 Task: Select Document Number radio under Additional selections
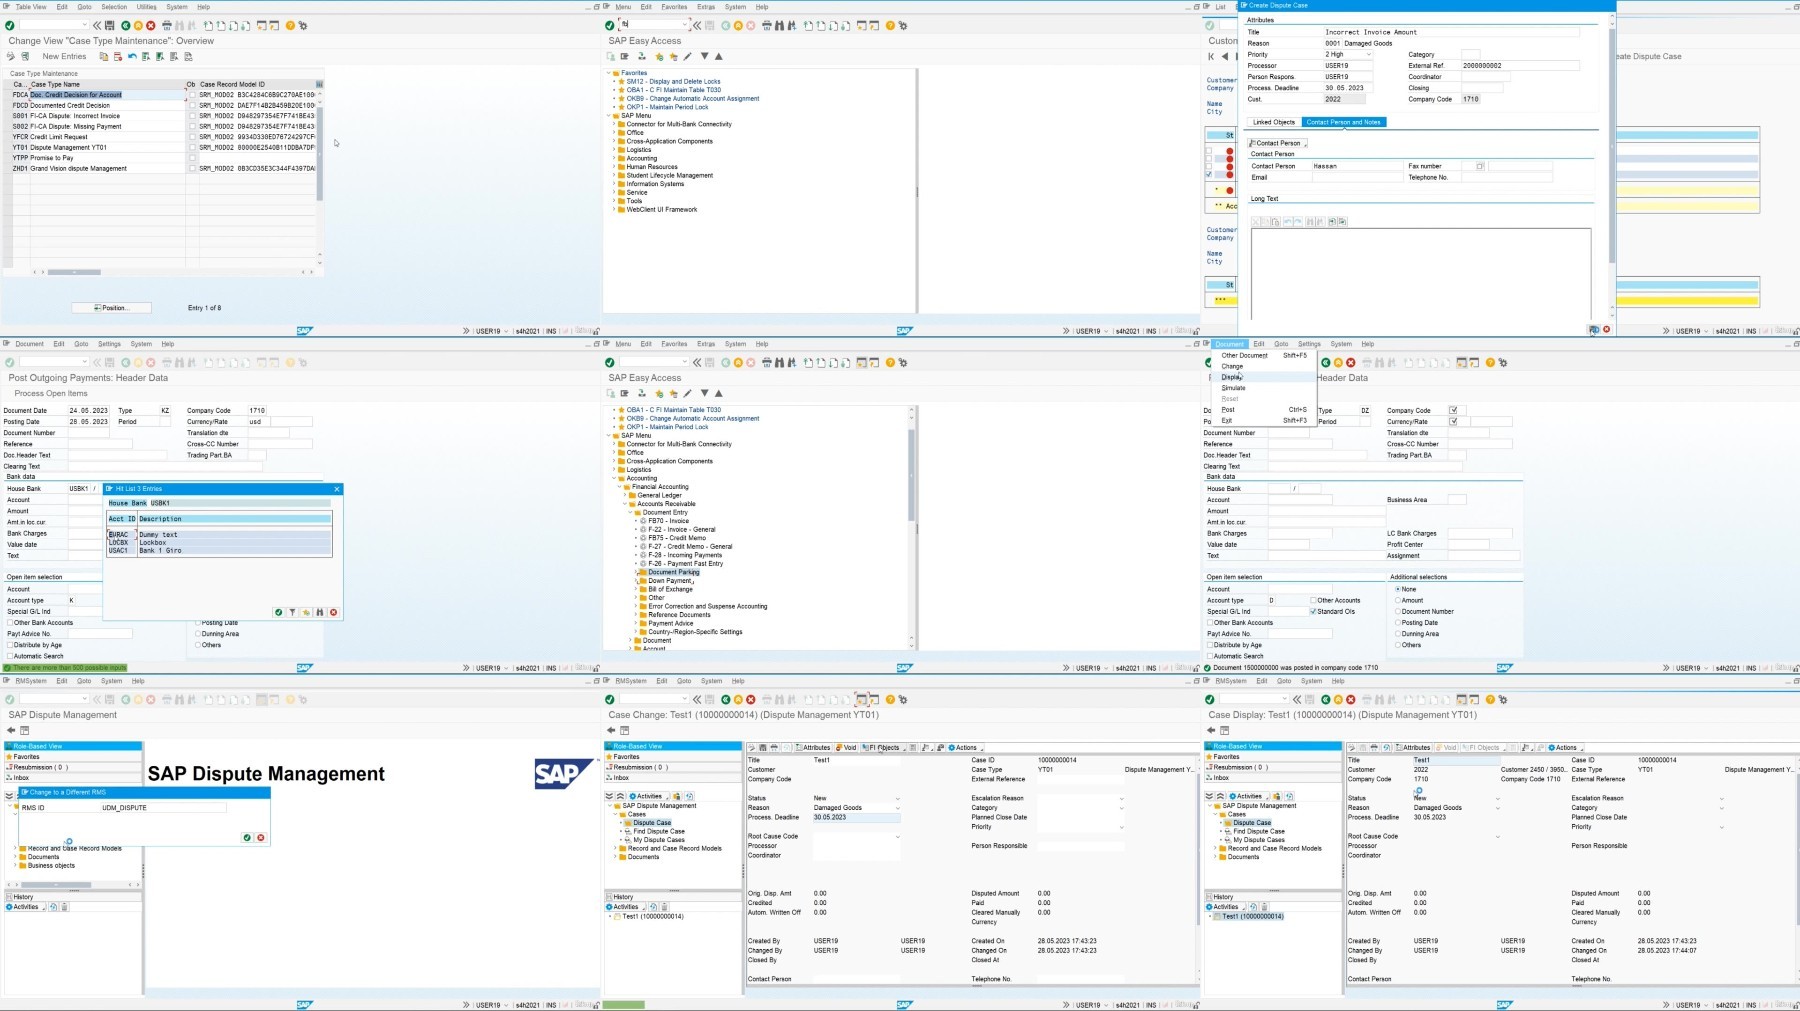coord(1397,611)
